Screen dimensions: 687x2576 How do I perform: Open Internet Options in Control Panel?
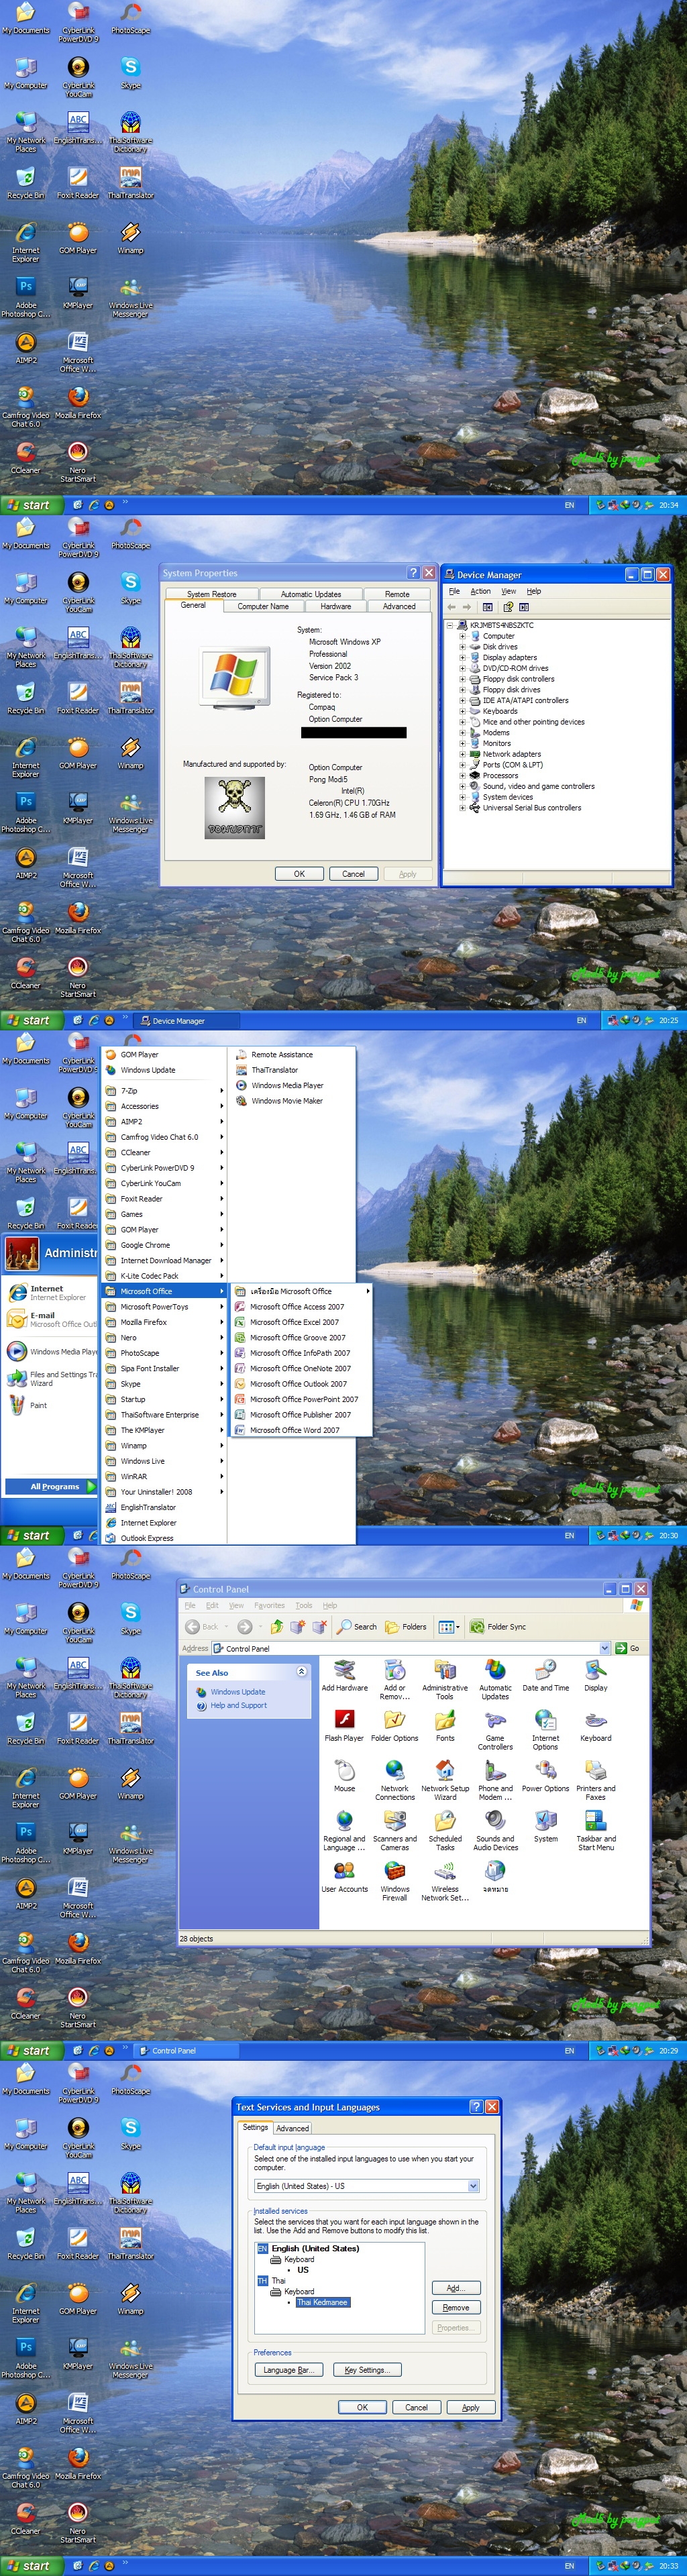(545, 1730)
